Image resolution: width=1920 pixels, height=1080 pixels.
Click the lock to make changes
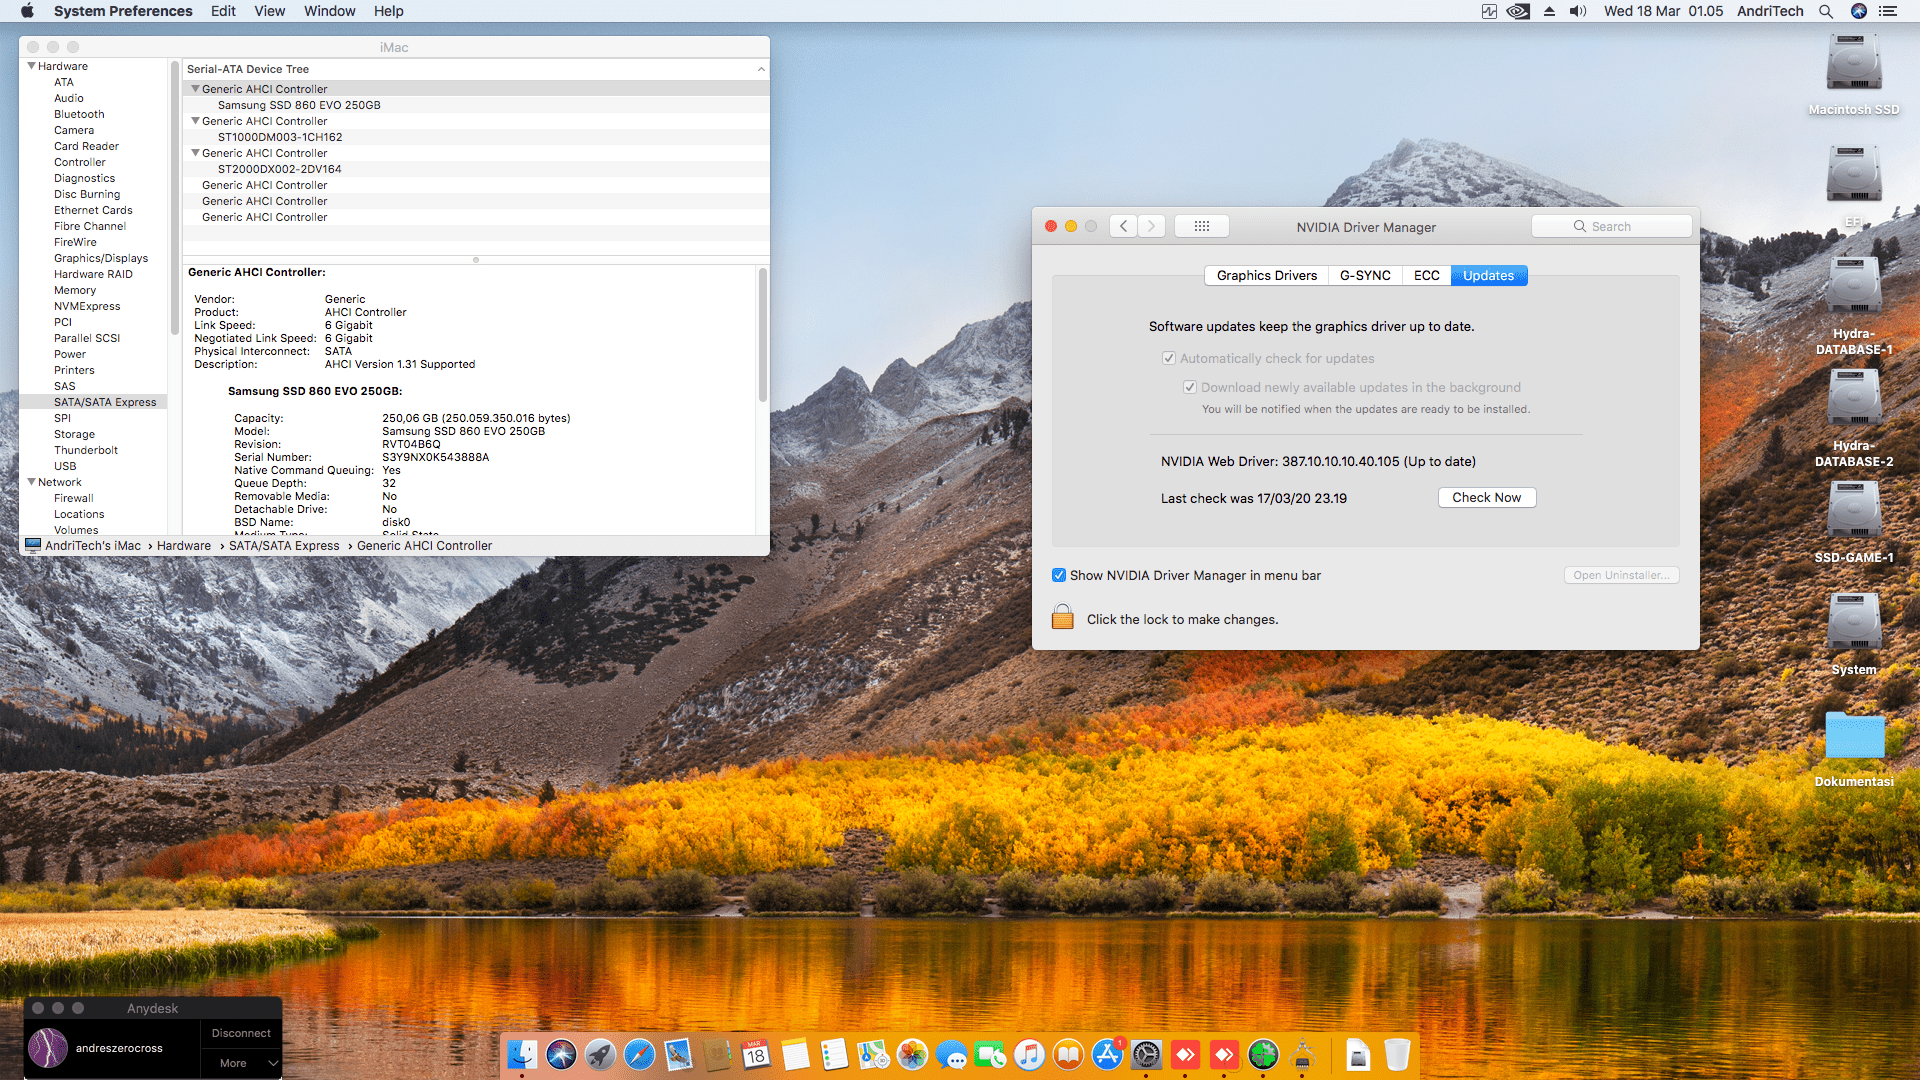[1063, 617]
